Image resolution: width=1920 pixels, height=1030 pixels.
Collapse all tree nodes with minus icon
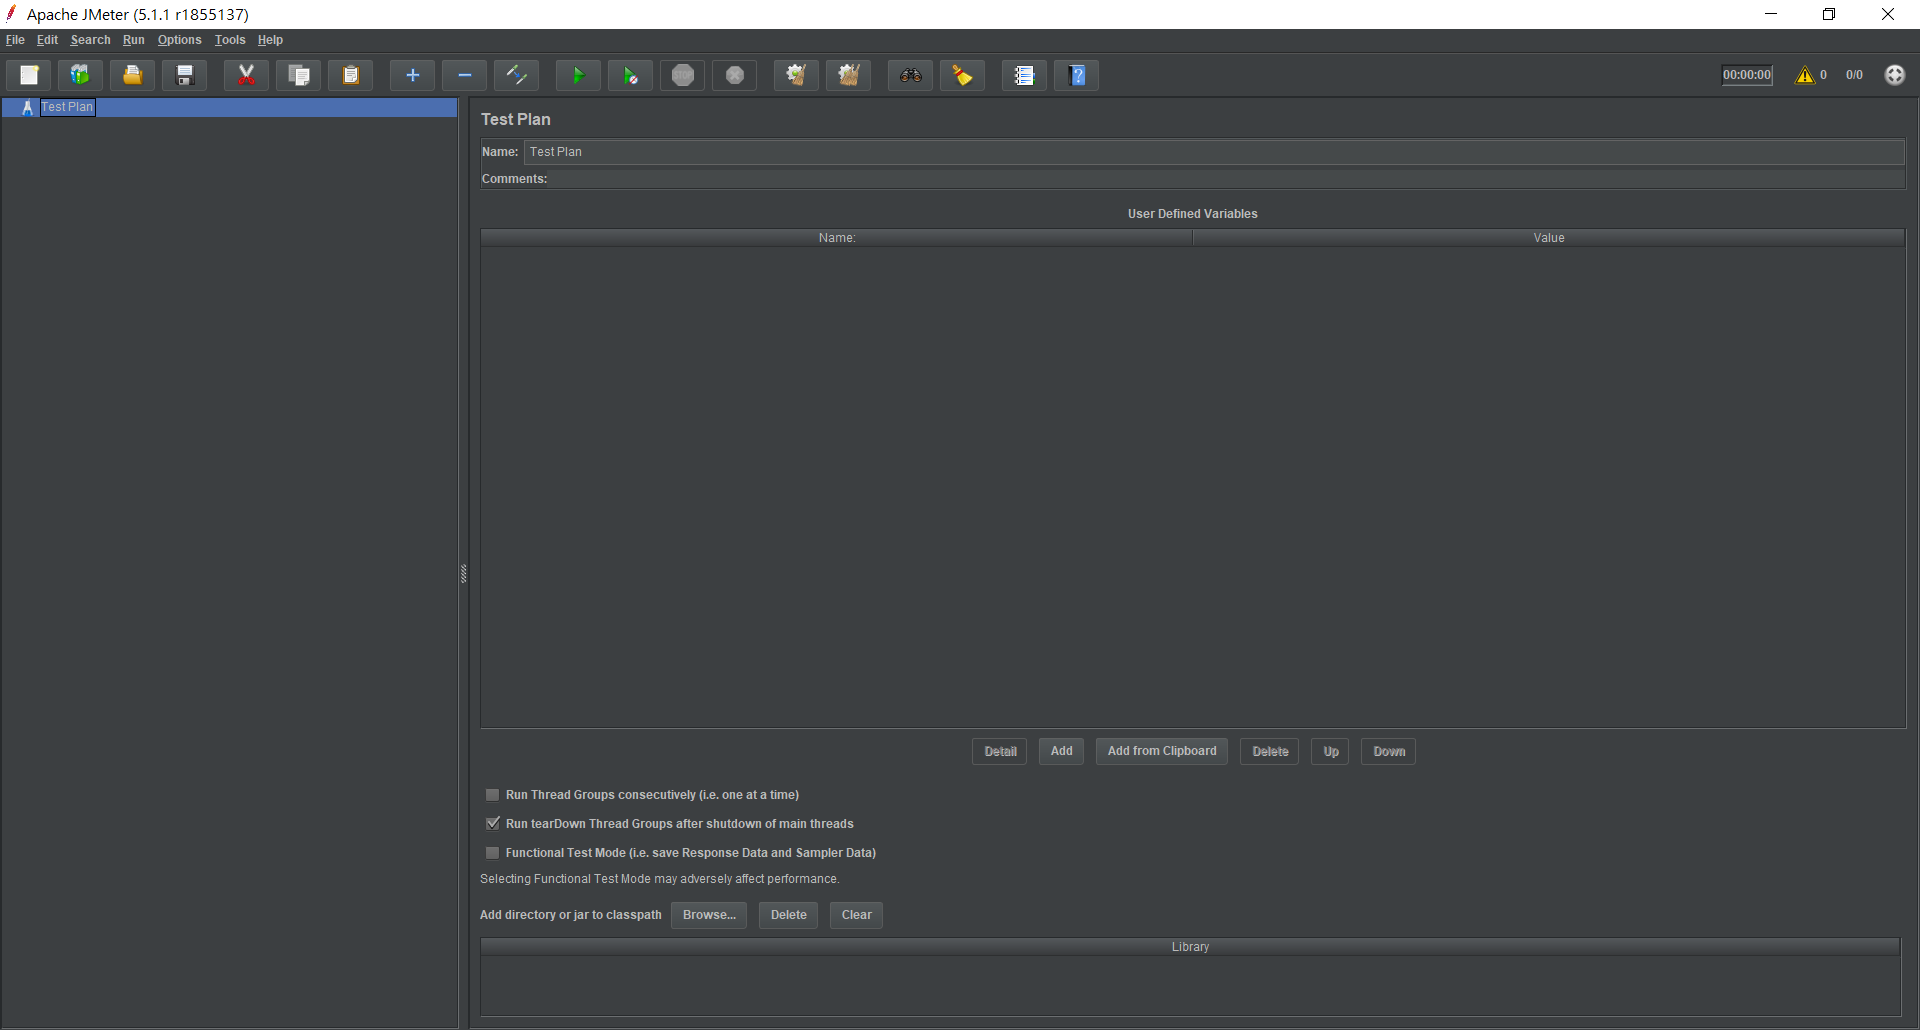pyautogui.click(x=465, y=75)
